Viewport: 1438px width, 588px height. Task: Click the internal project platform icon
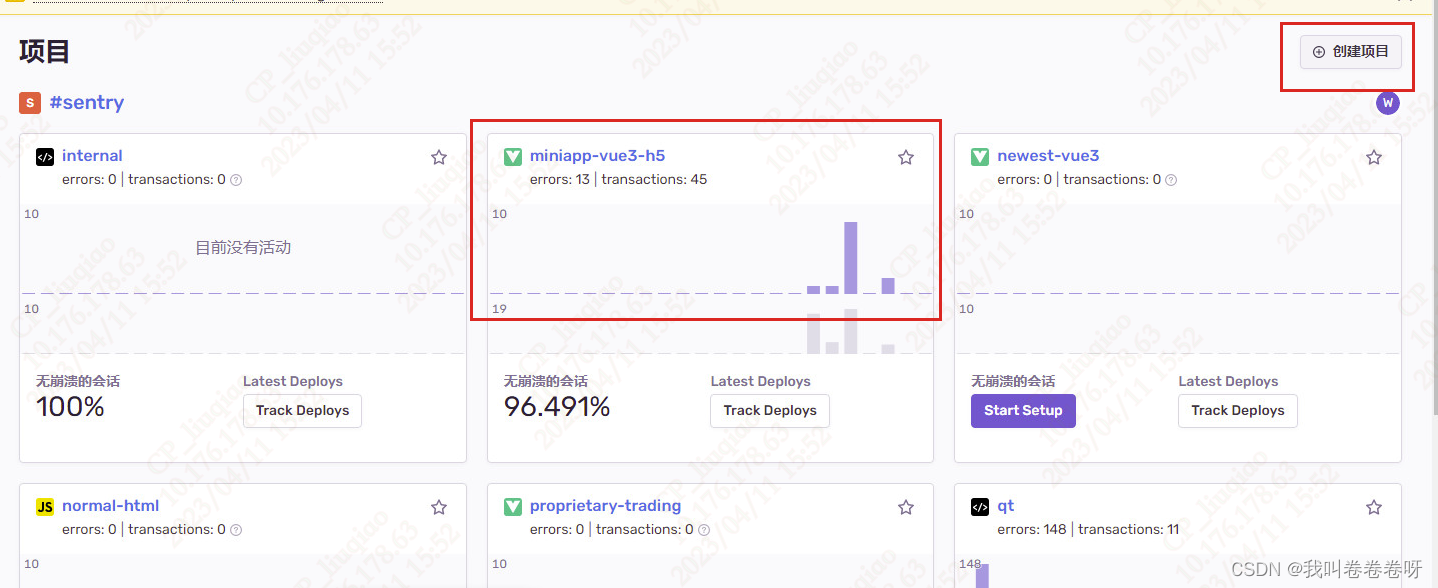pyautogui.click(x=44, y=157)
